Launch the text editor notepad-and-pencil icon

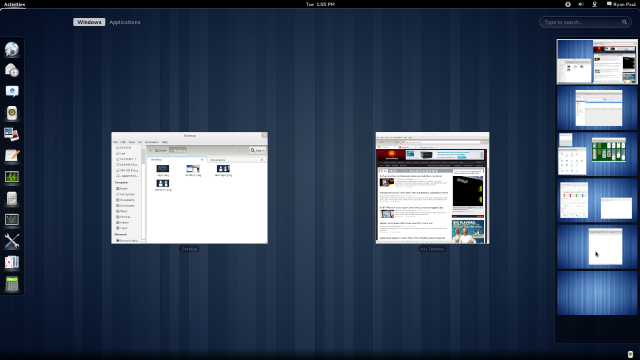[12, 156]
